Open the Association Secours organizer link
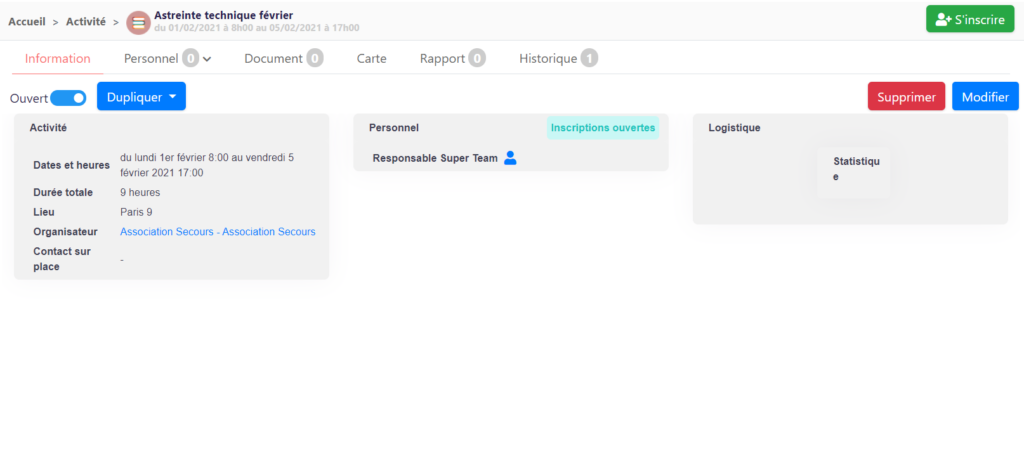The image size is (1024, 449). 217,232
